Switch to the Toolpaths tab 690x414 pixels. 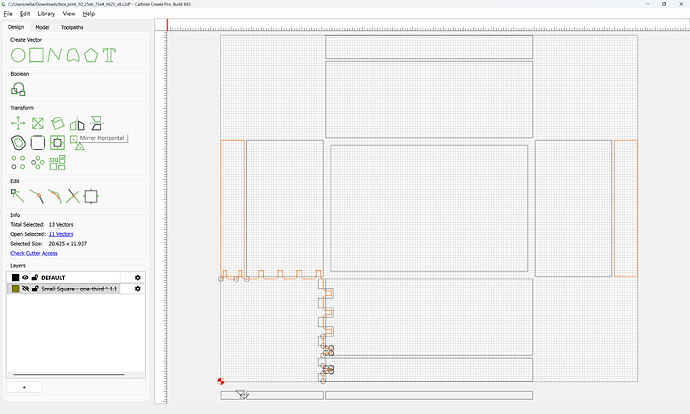pyautogui.click(x=72, y=27)
